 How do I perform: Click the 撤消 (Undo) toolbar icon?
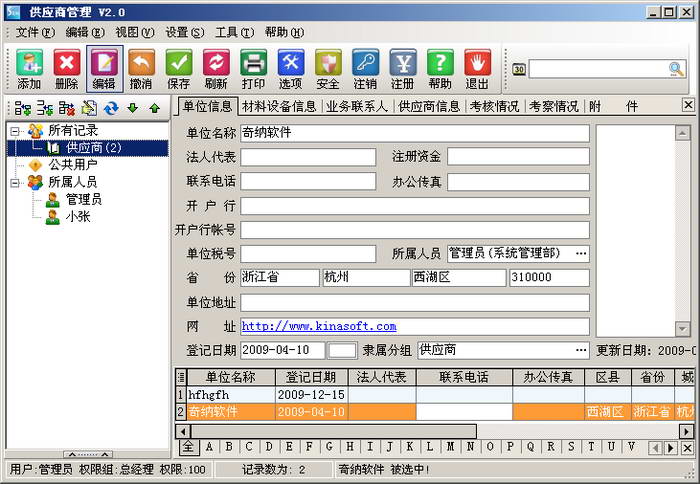point(142,69)
